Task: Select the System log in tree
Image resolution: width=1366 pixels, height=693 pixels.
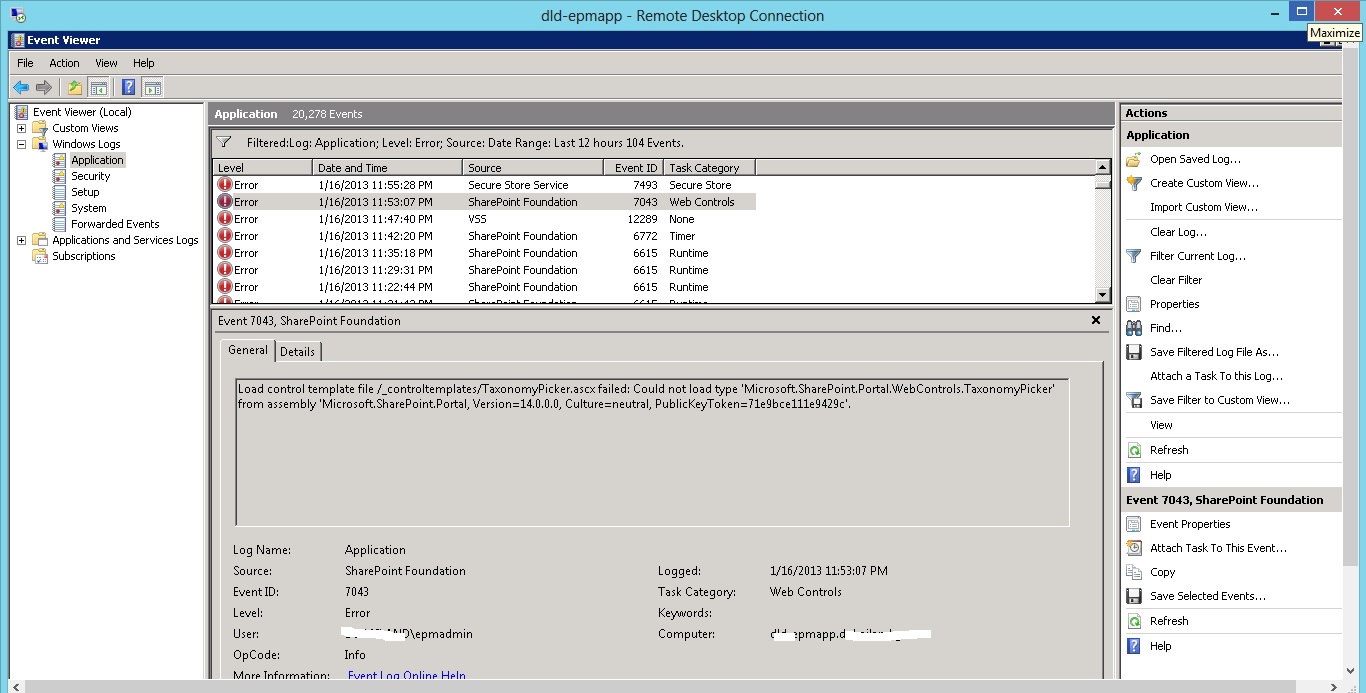Action: tap(88, 208)
